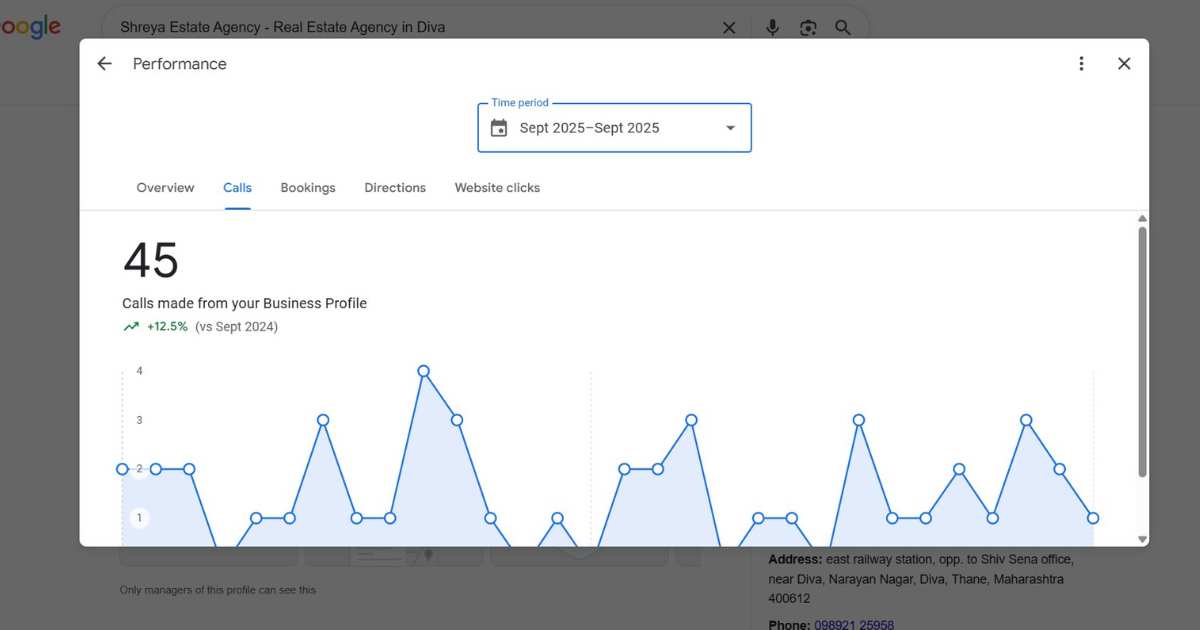Screen dimensions: 1200x630
Task: Activate voice search with the microphone icon
Action: tap(772, 27)
